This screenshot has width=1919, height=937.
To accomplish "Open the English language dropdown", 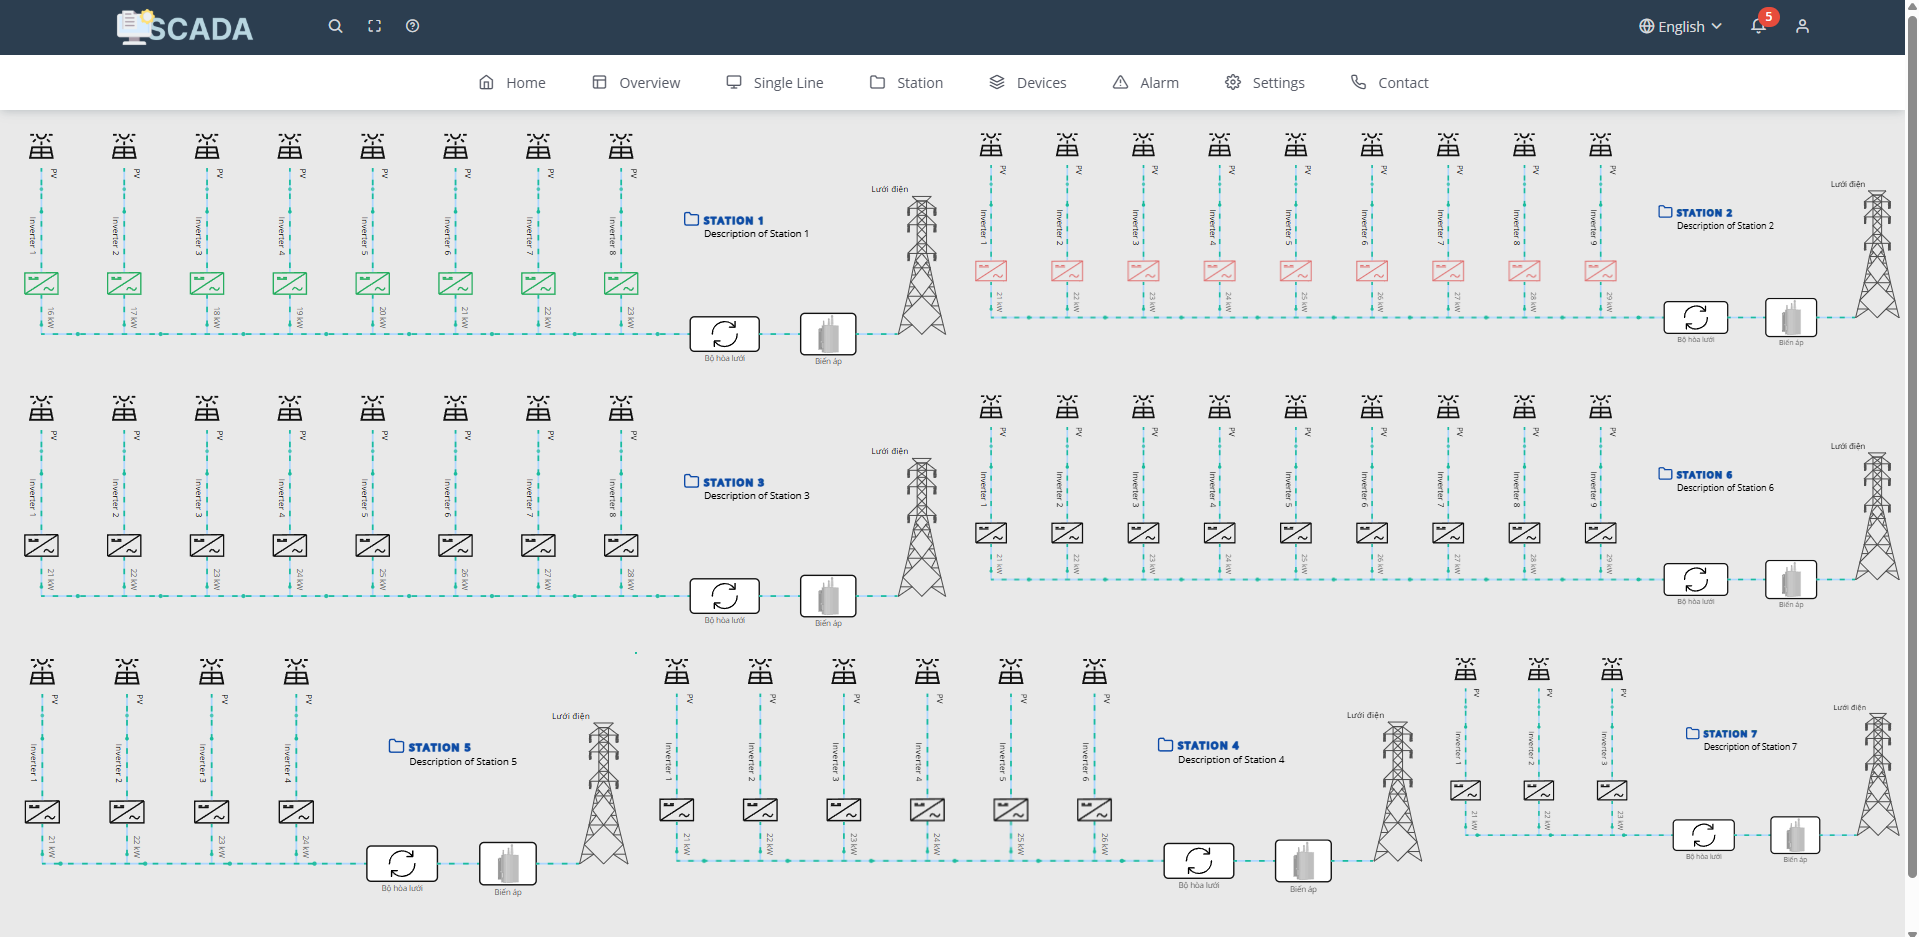I will pos(1681,26).
